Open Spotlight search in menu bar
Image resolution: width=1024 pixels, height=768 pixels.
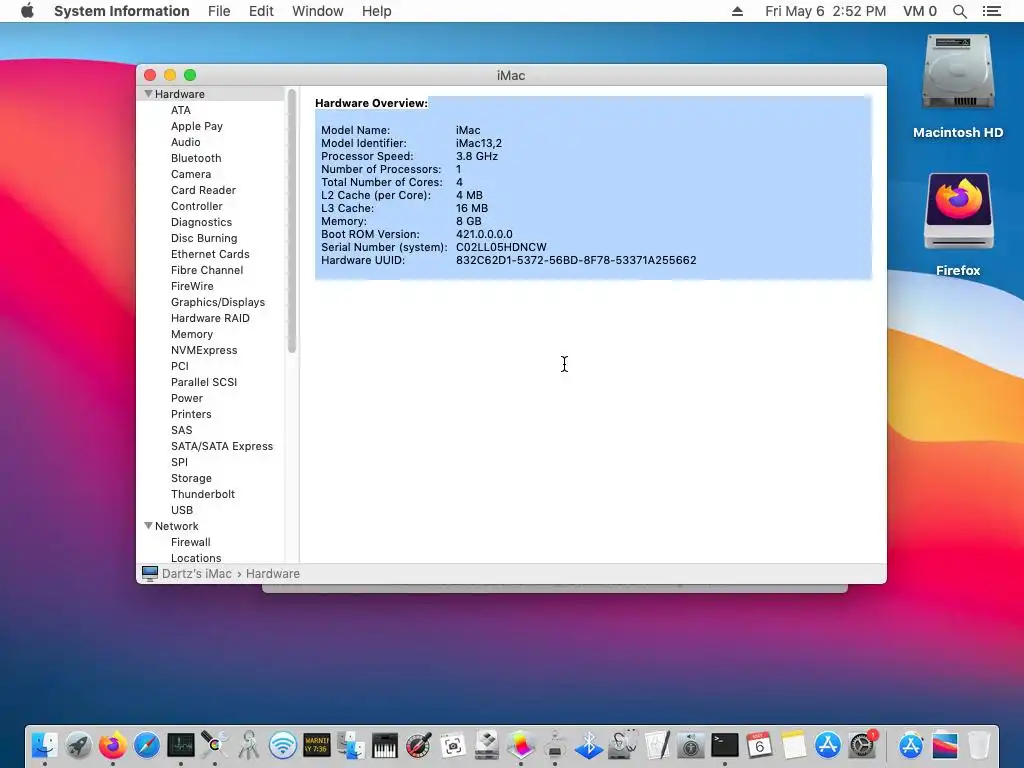959,11
